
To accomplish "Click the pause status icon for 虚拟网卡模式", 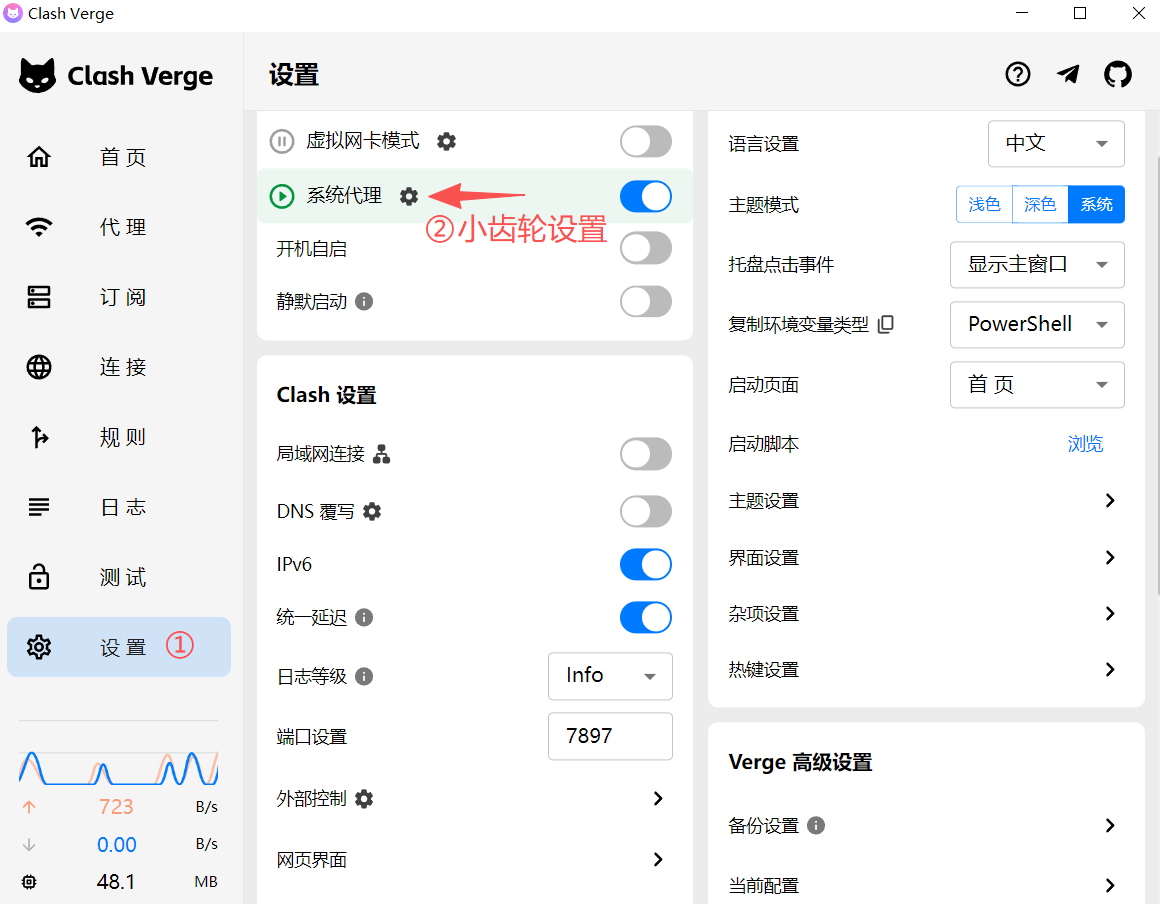I will (282, 141).
